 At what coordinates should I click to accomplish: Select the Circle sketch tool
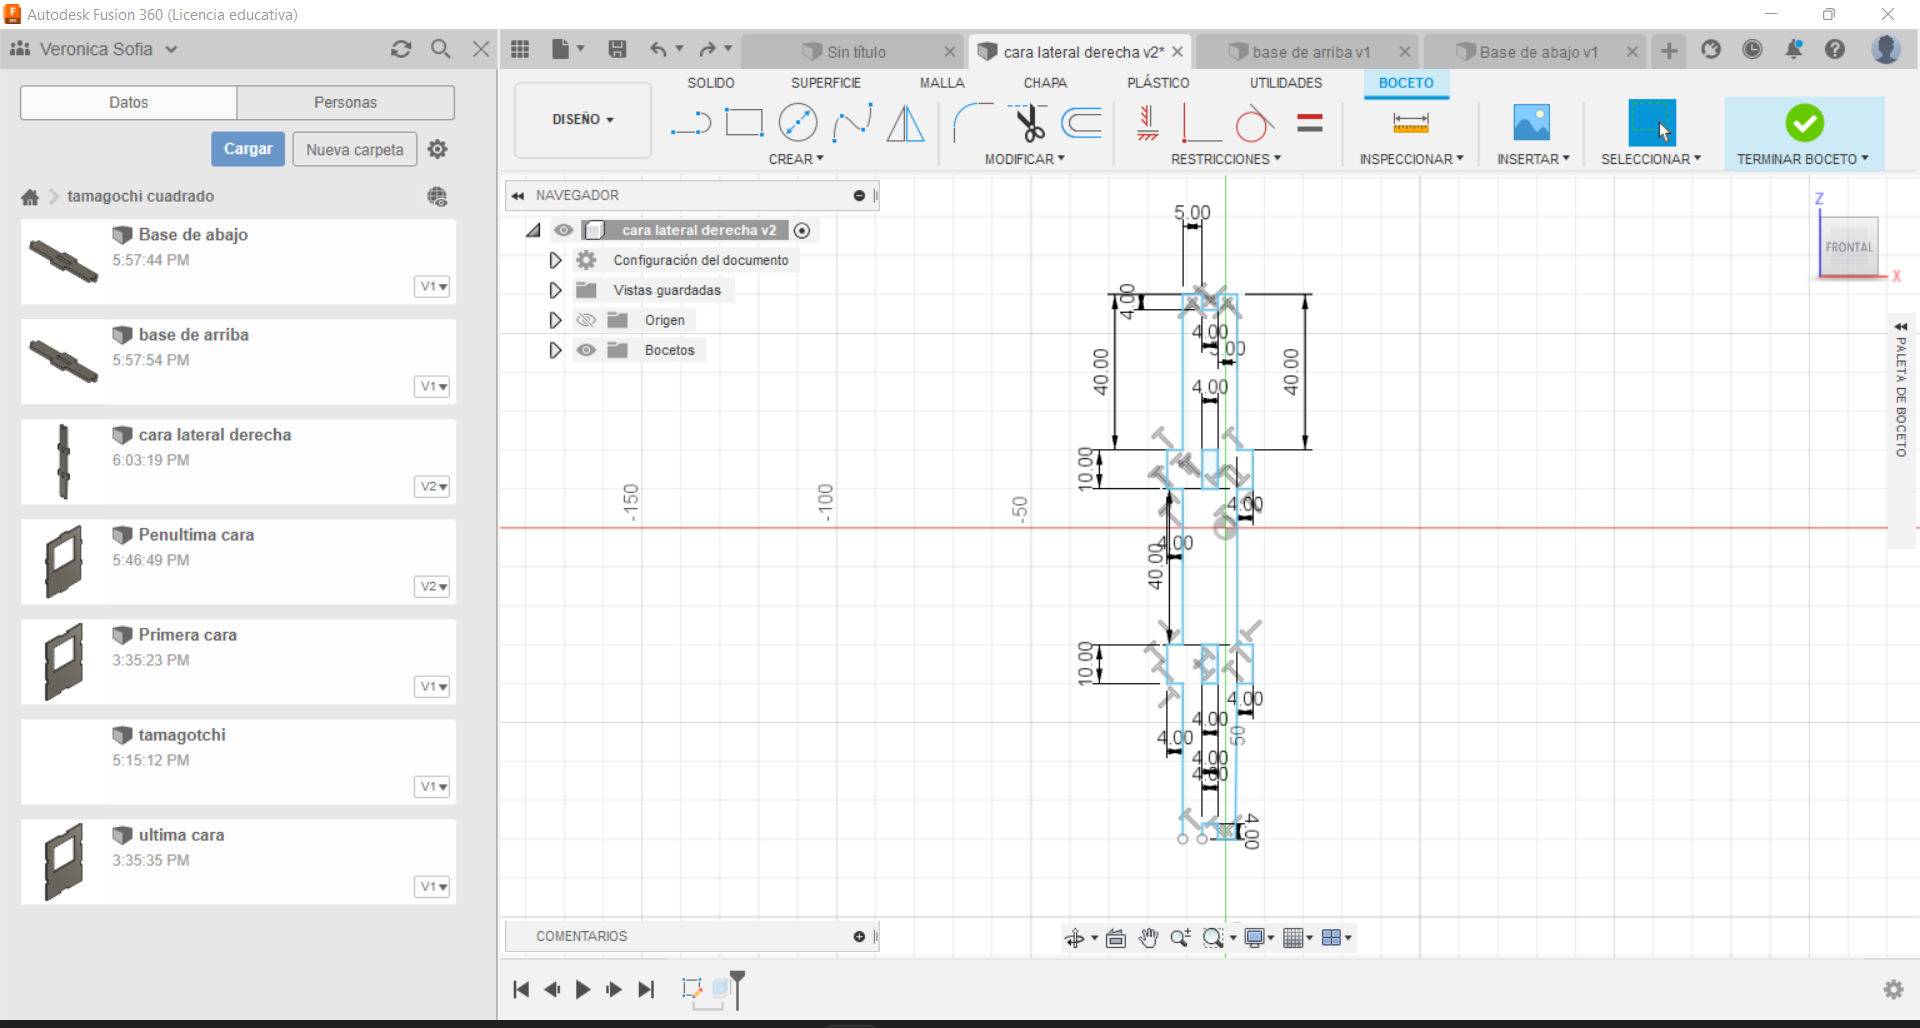pyautogui.click(x=797, y=123)
